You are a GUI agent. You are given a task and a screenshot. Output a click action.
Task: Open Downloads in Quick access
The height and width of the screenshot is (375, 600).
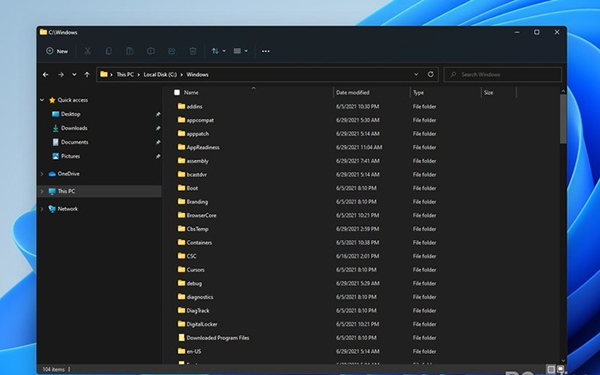(74, 128)
